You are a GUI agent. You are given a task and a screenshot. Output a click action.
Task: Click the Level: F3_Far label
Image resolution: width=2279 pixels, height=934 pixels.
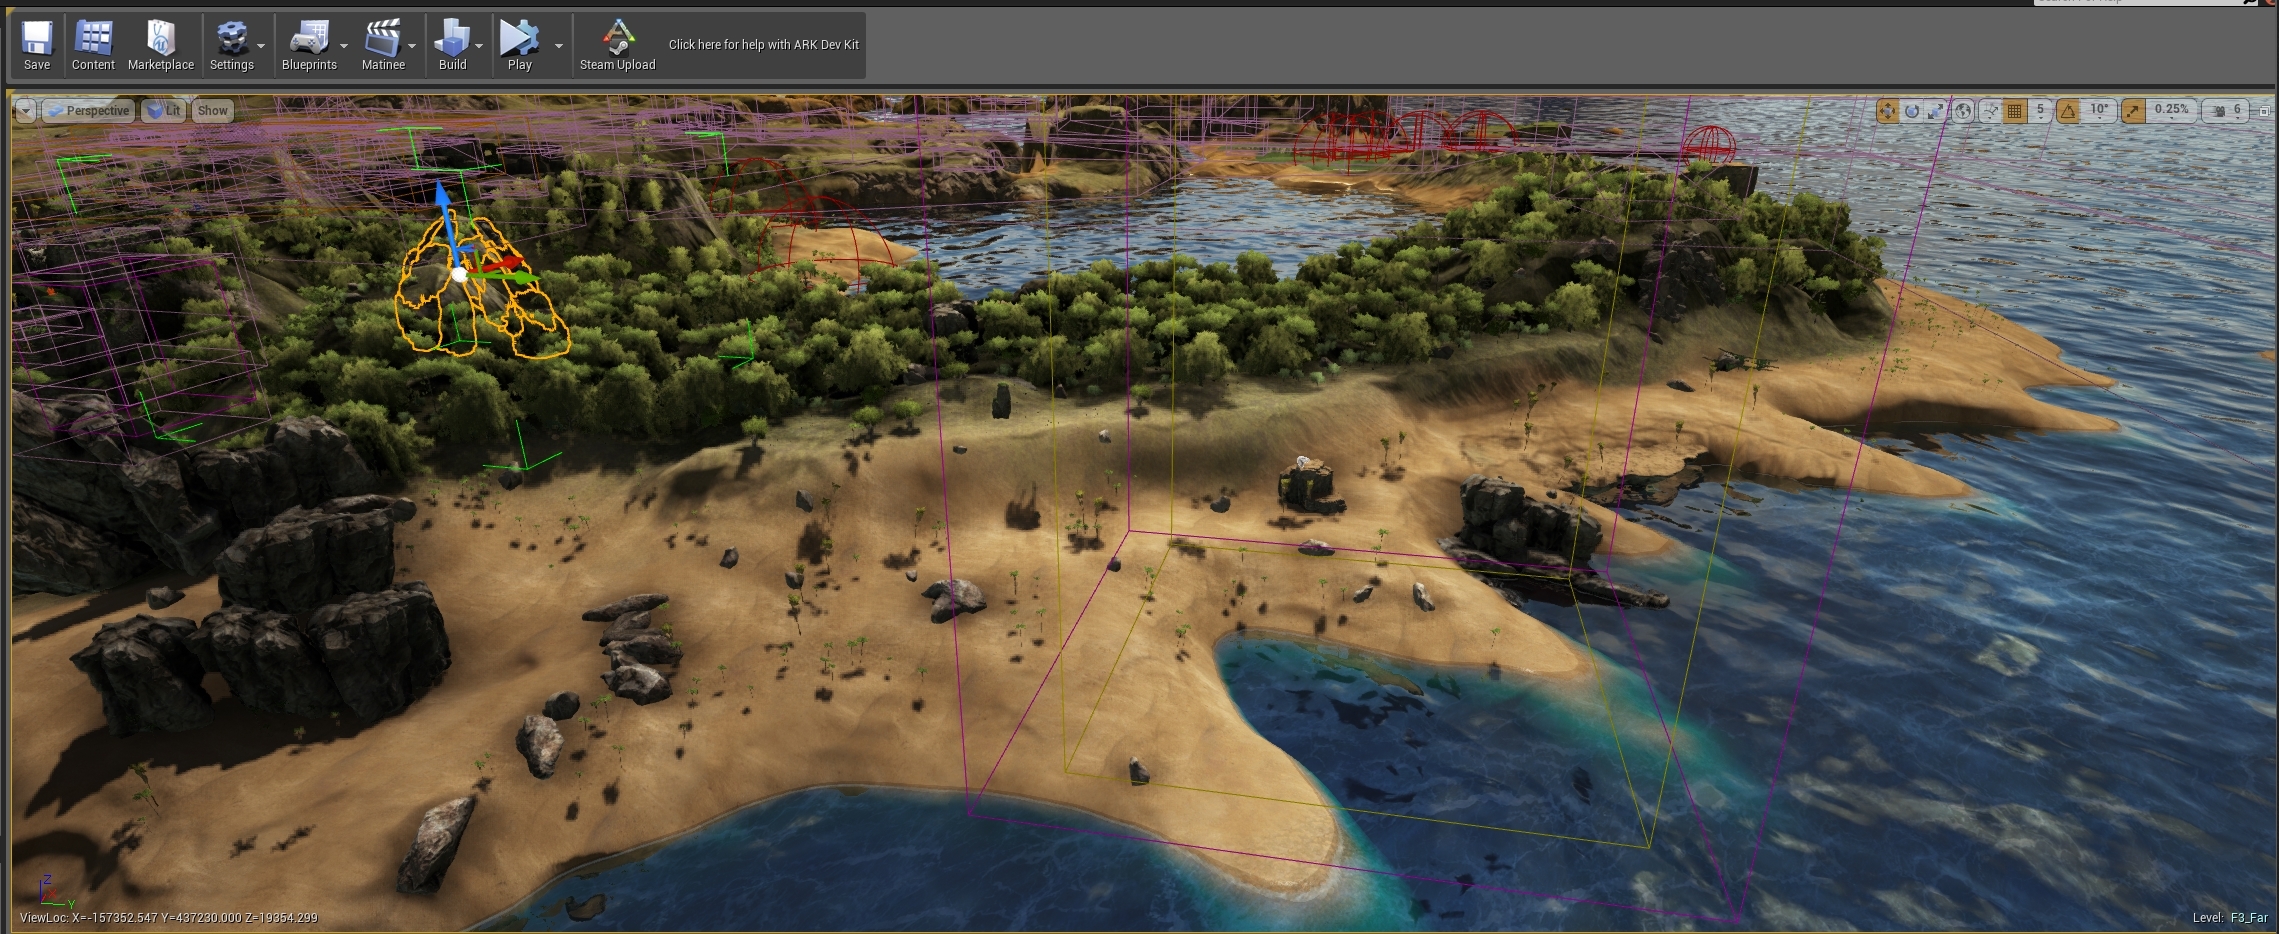coord(2230,918)
